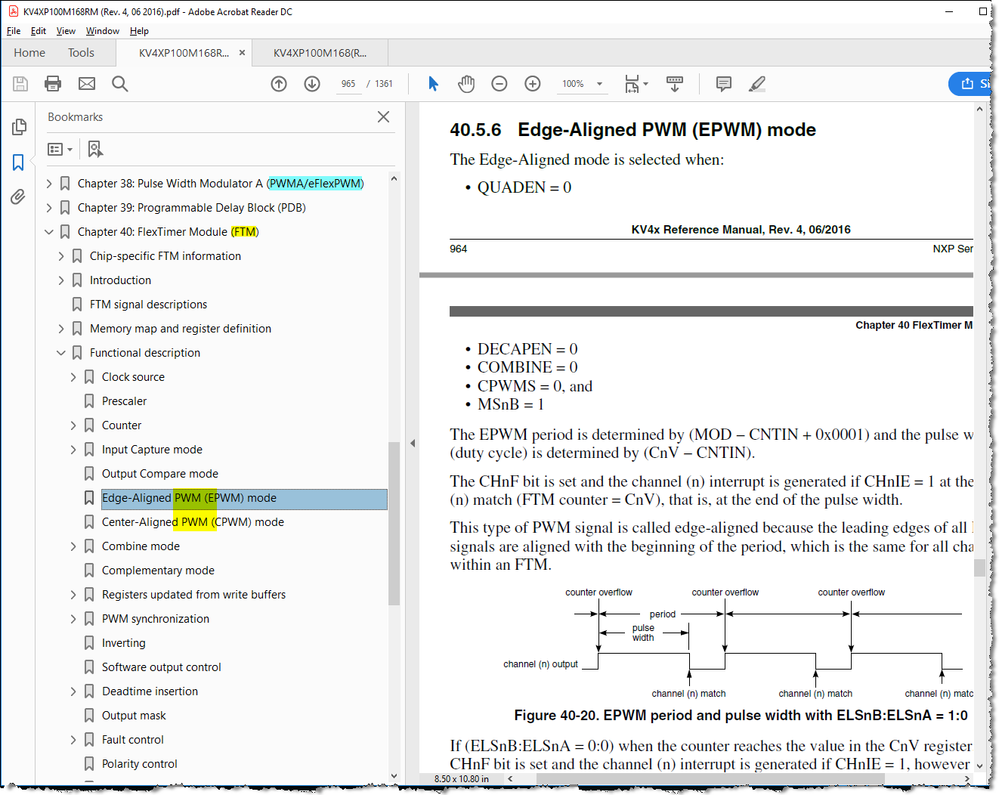The image size is (999, 795).
Task: Open Attachments paperclip panel
Action: (x=18, y=196)
